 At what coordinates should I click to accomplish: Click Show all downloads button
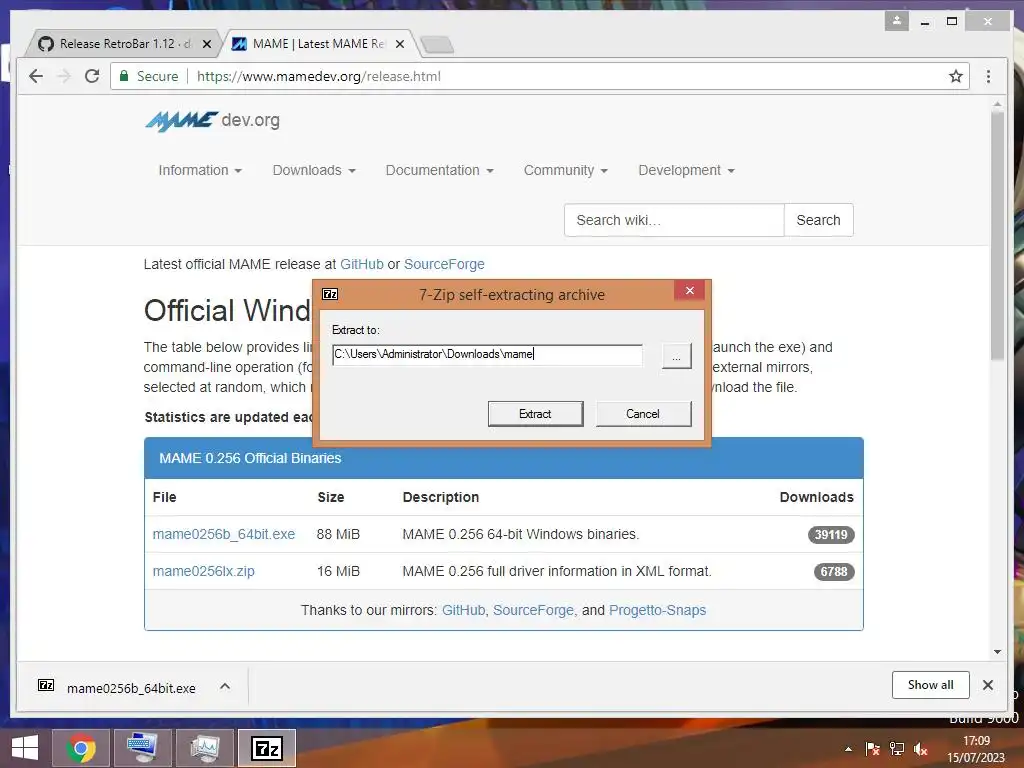[931, 685]
